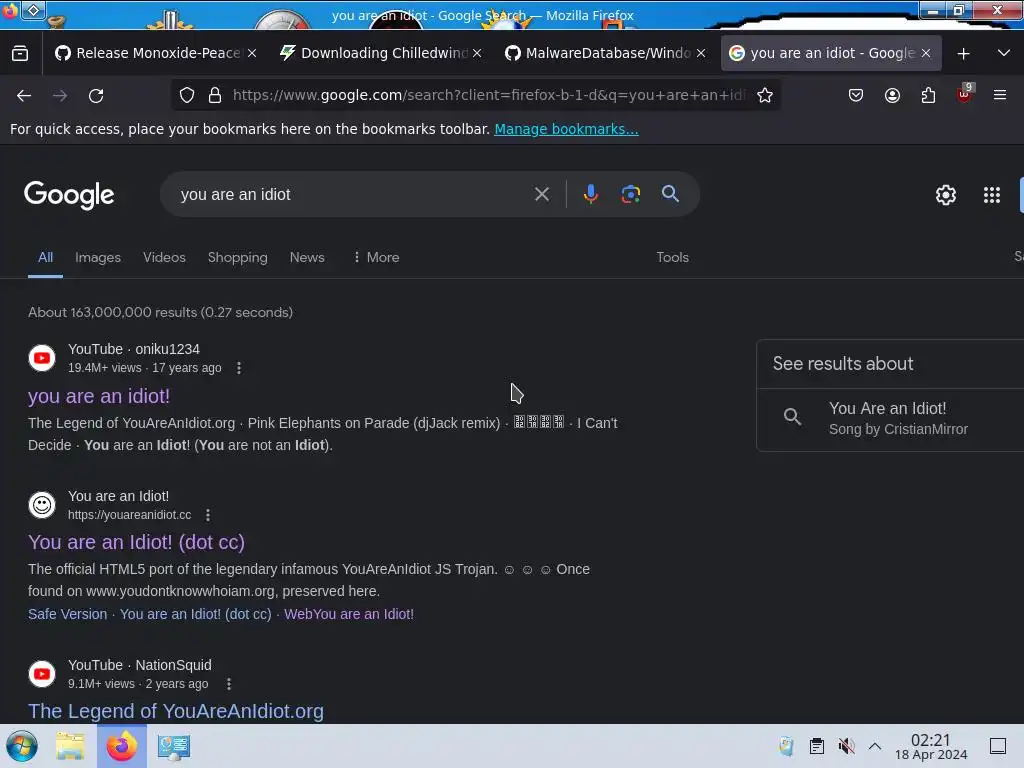Bookmark this page with star icon
This screenshot has width=1024, height=768.
pyautogui.click(x=765, y=95)
